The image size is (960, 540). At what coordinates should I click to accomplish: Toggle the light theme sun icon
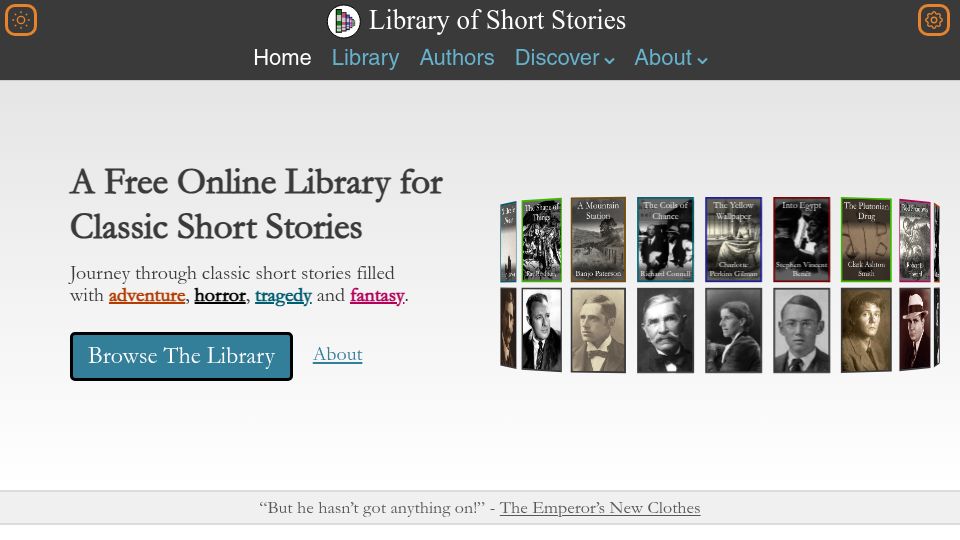(21, 20)
